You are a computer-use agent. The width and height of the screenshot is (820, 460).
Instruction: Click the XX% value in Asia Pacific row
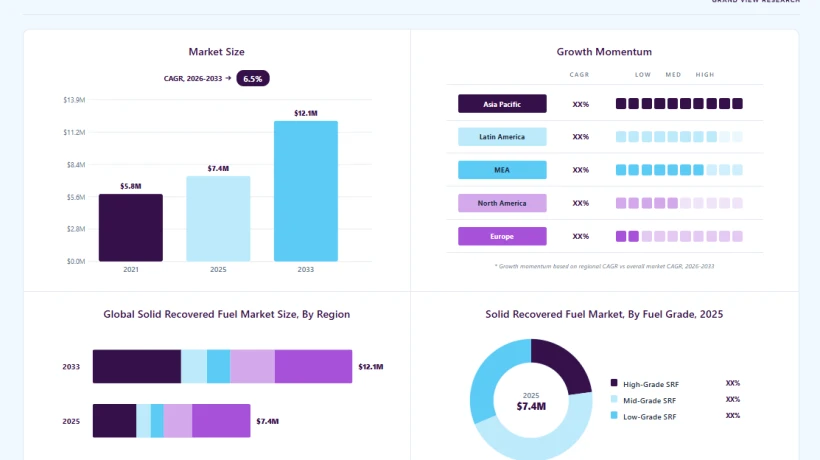click(x=580, y=104)
